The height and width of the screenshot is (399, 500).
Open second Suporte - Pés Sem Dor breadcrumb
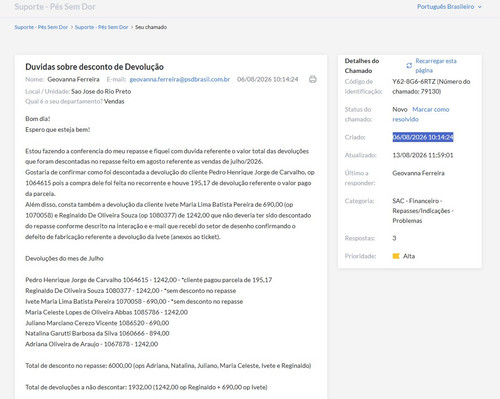(x=102, y=27)
